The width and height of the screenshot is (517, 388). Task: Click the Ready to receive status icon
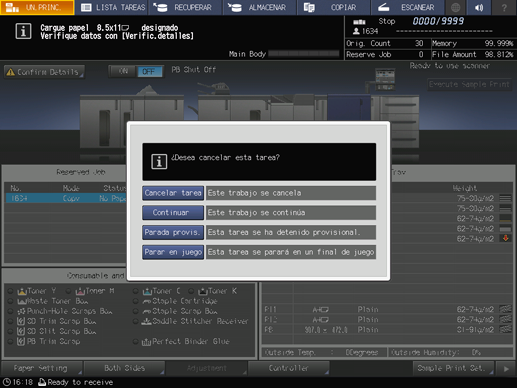42,382
